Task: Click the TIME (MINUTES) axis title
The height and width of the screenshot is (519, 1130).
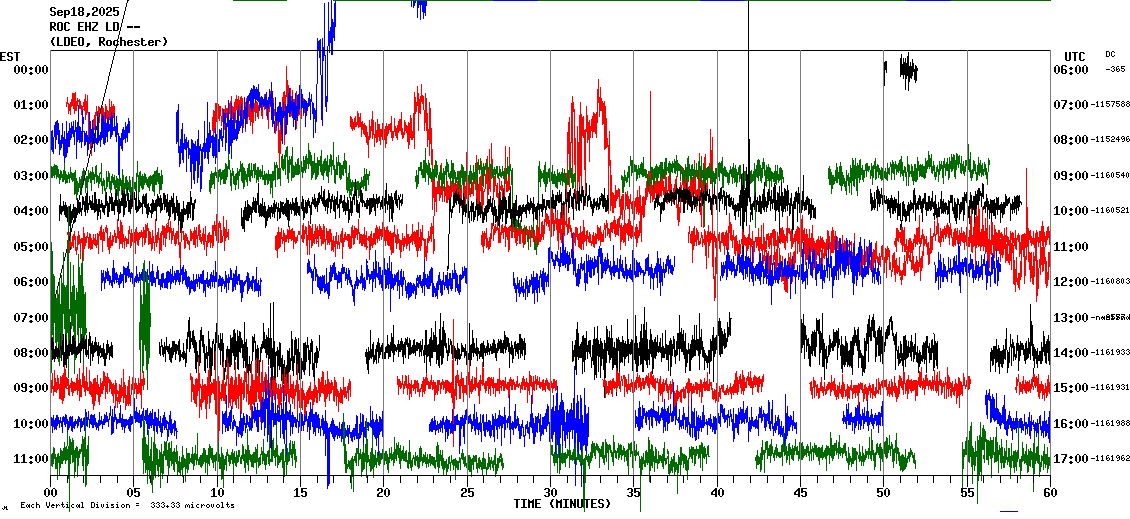Action: (562, 504)
